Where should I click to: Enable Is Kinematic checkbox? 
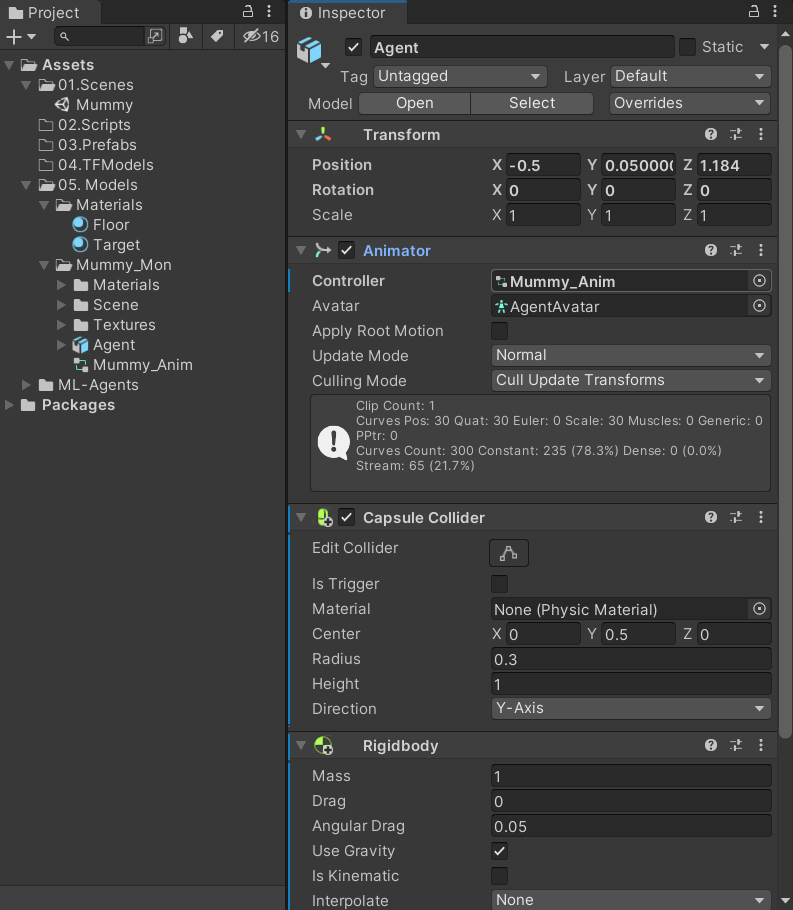pyautogui.click(x=499, y=876)
